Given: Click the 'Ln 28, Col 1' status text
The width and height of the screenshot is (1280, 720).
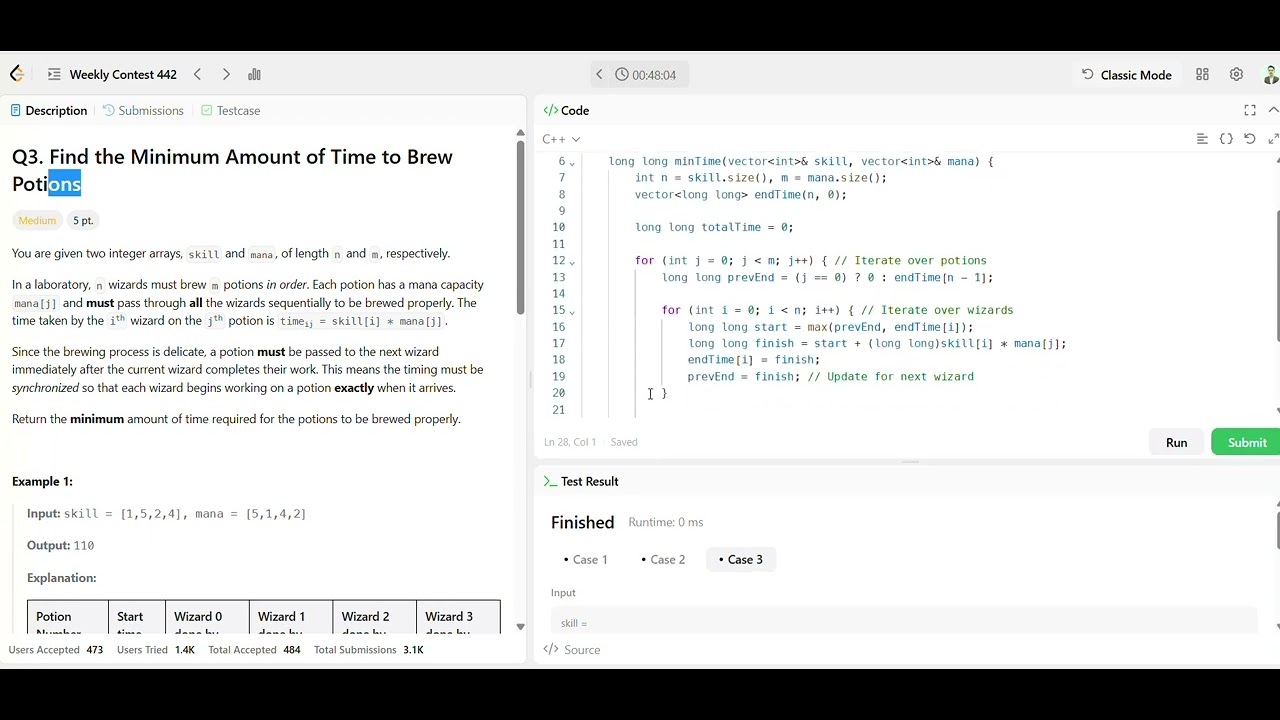Looking at the screenshot, I should [570, 442].
